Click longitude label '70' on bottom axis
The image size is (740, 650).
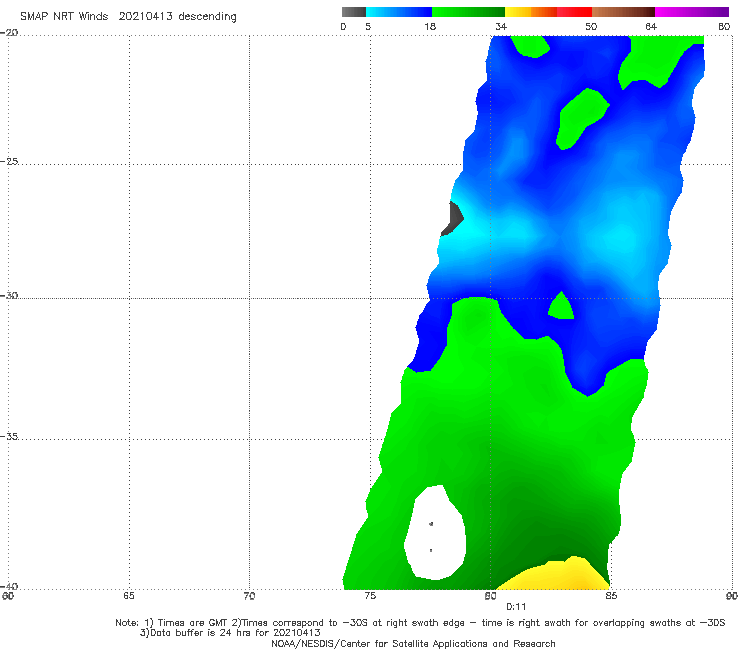pyautogui.click(x=249, y=596)
